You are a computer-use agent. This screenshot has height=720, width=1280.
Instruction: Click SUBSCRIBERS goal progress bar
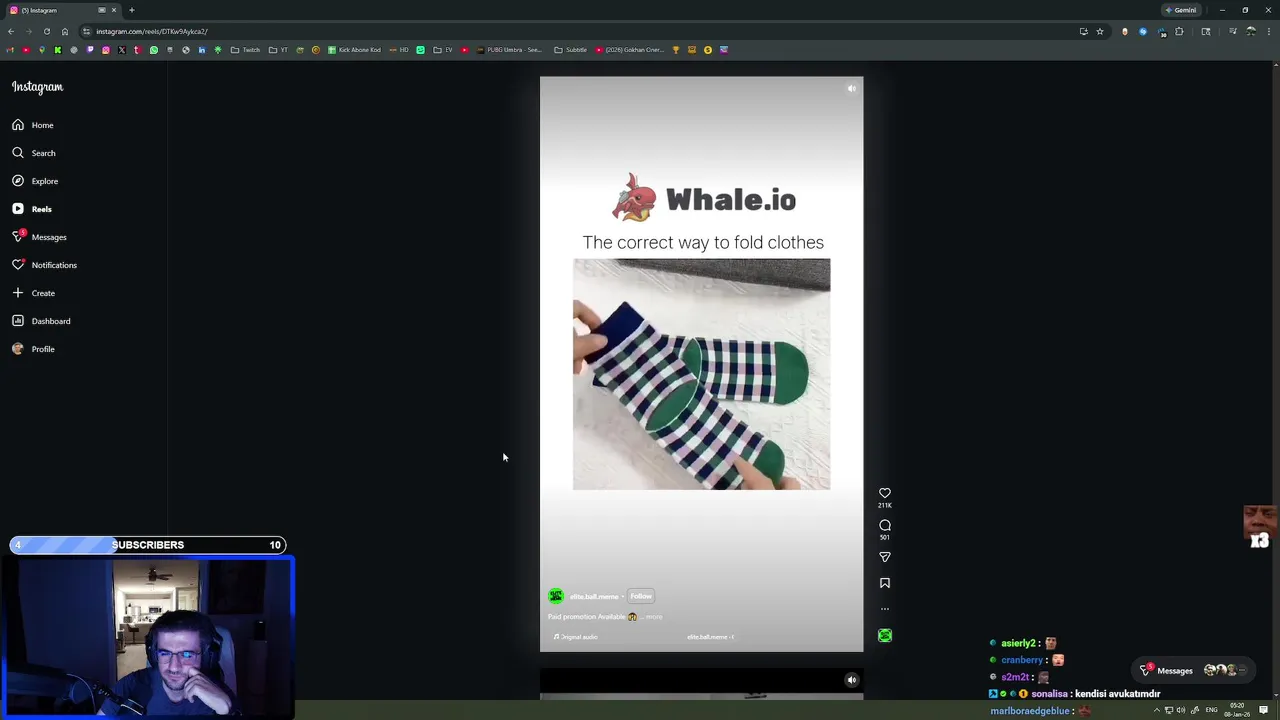[x=148, y=545]
